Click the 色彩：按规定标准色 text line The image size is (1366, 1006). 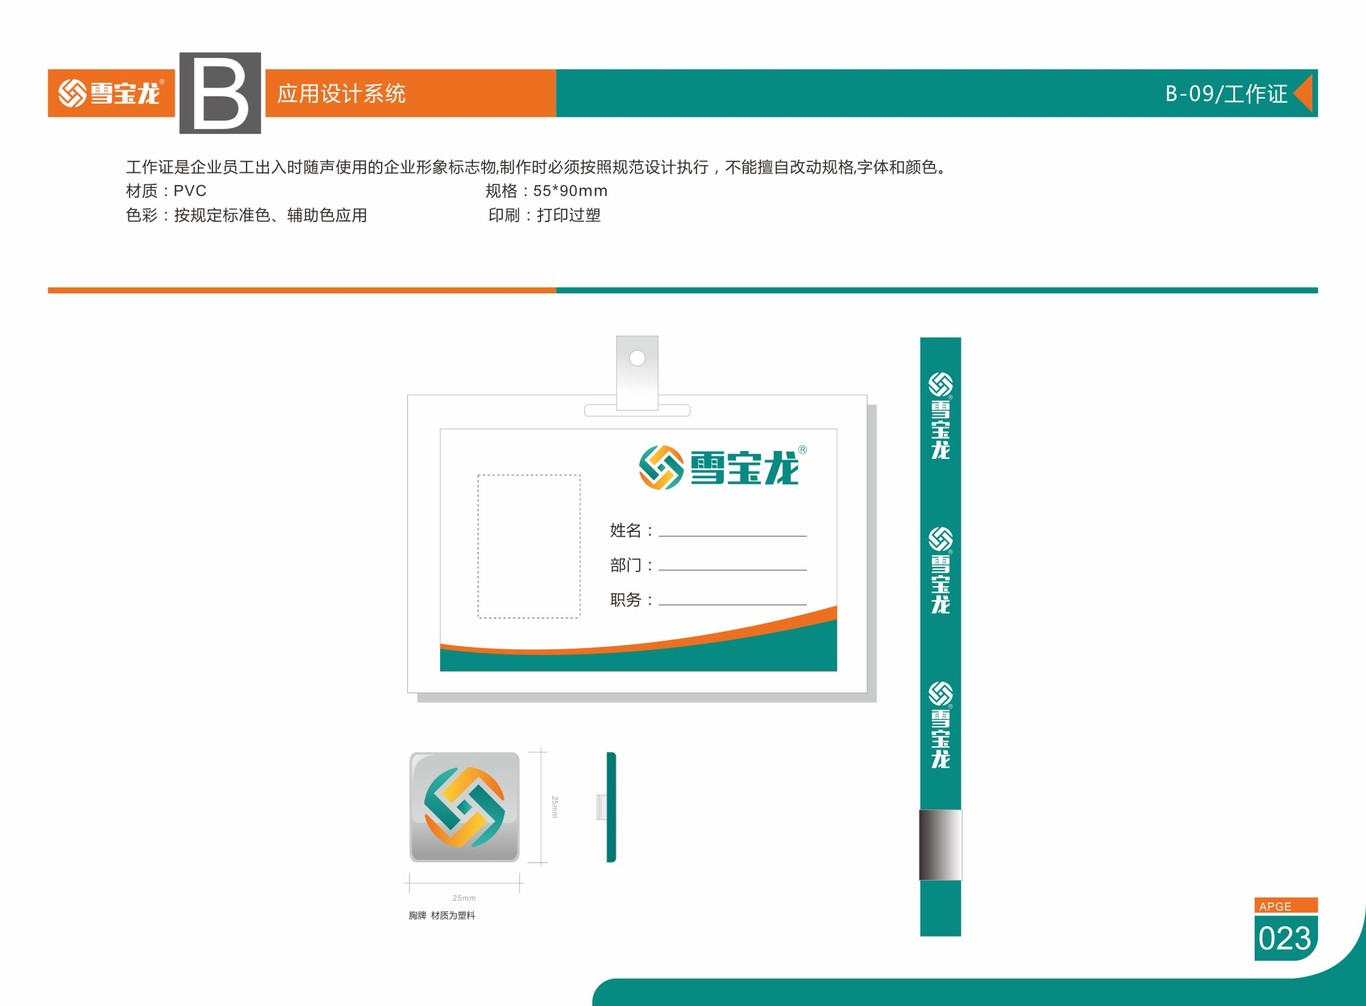pyautogui.click(x=246, y=215)
